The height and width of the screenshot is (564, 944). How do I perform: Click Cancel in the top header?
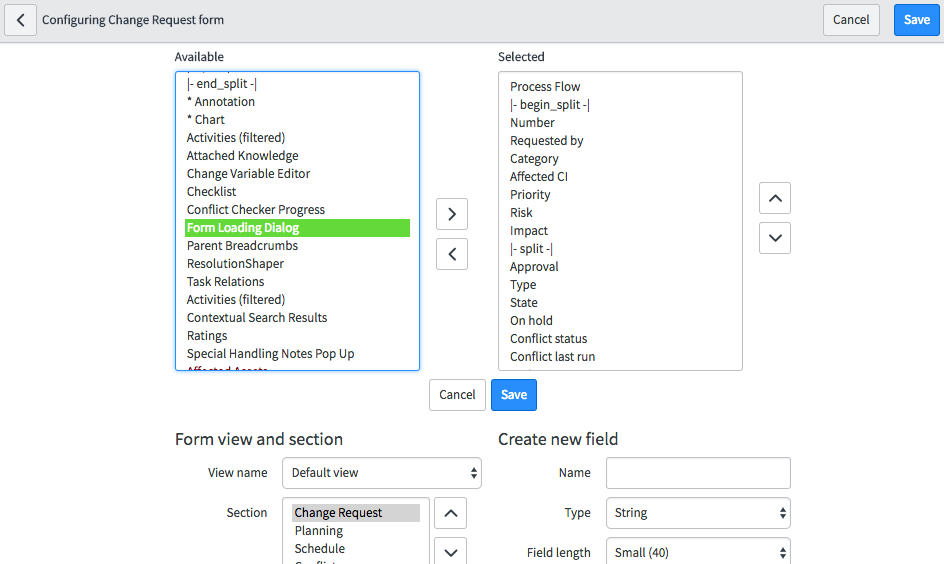pyautogui.click(x=851, y=20)
